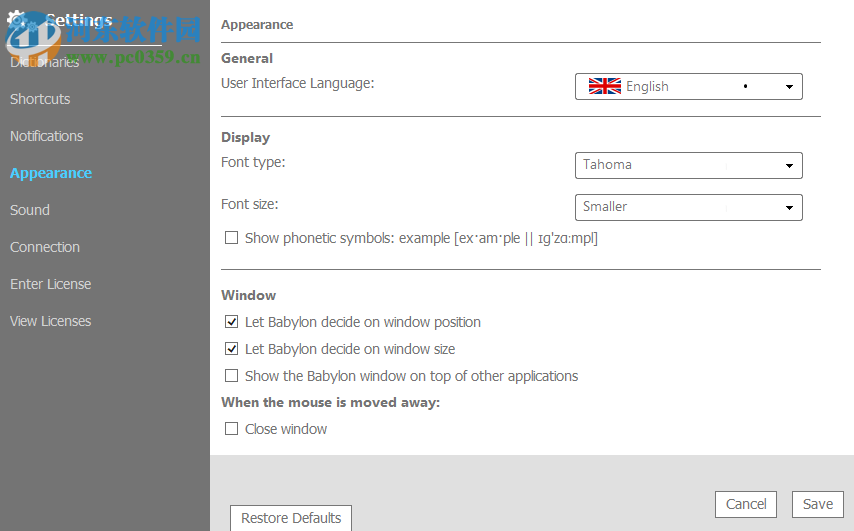Enable Show phonetic symbols checkbox
The width and height of the screenshot is (854, 531).
tap(232, 238)
